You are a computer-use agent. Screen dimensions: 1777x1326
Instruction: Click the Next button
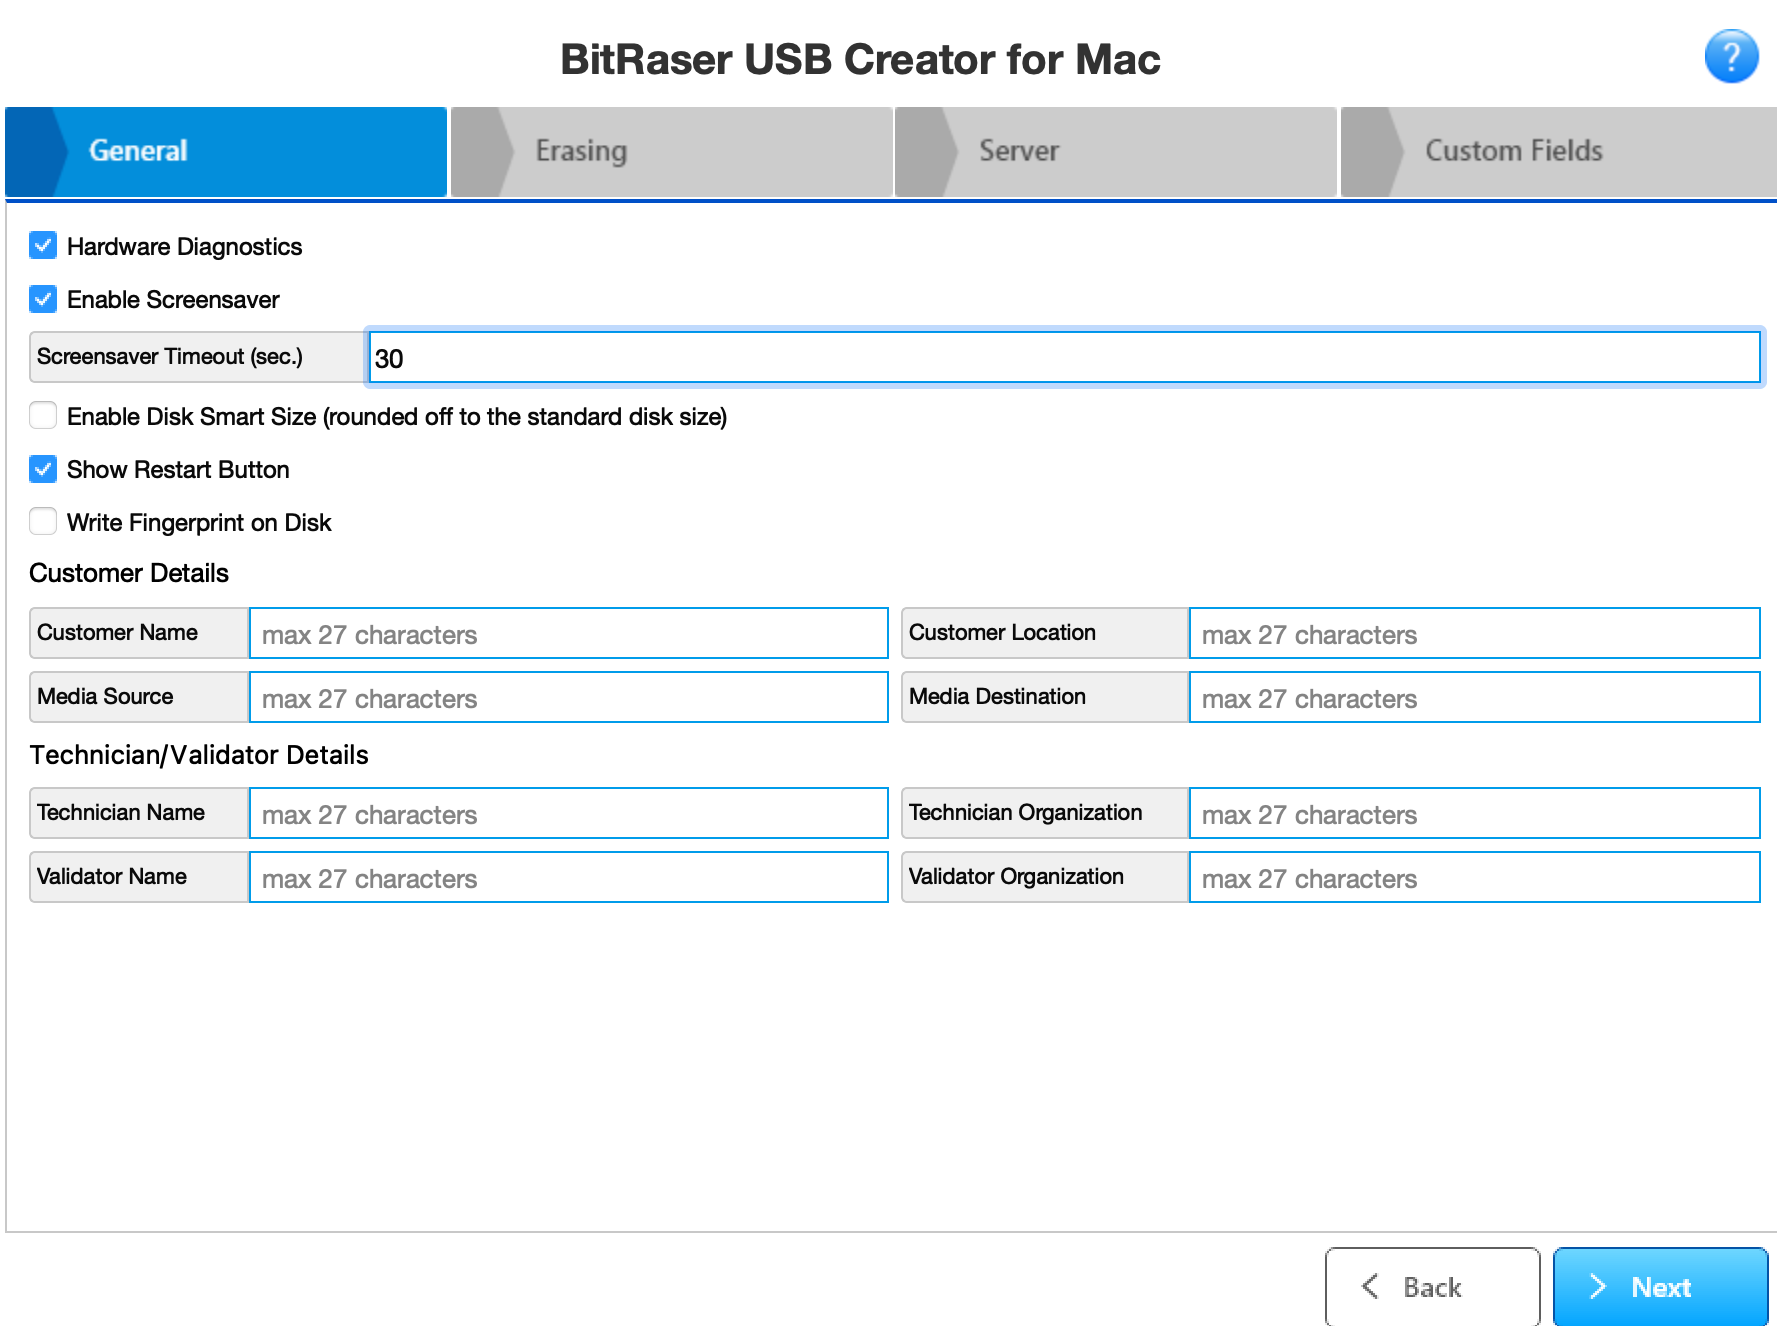(x=1660, y=1287)
